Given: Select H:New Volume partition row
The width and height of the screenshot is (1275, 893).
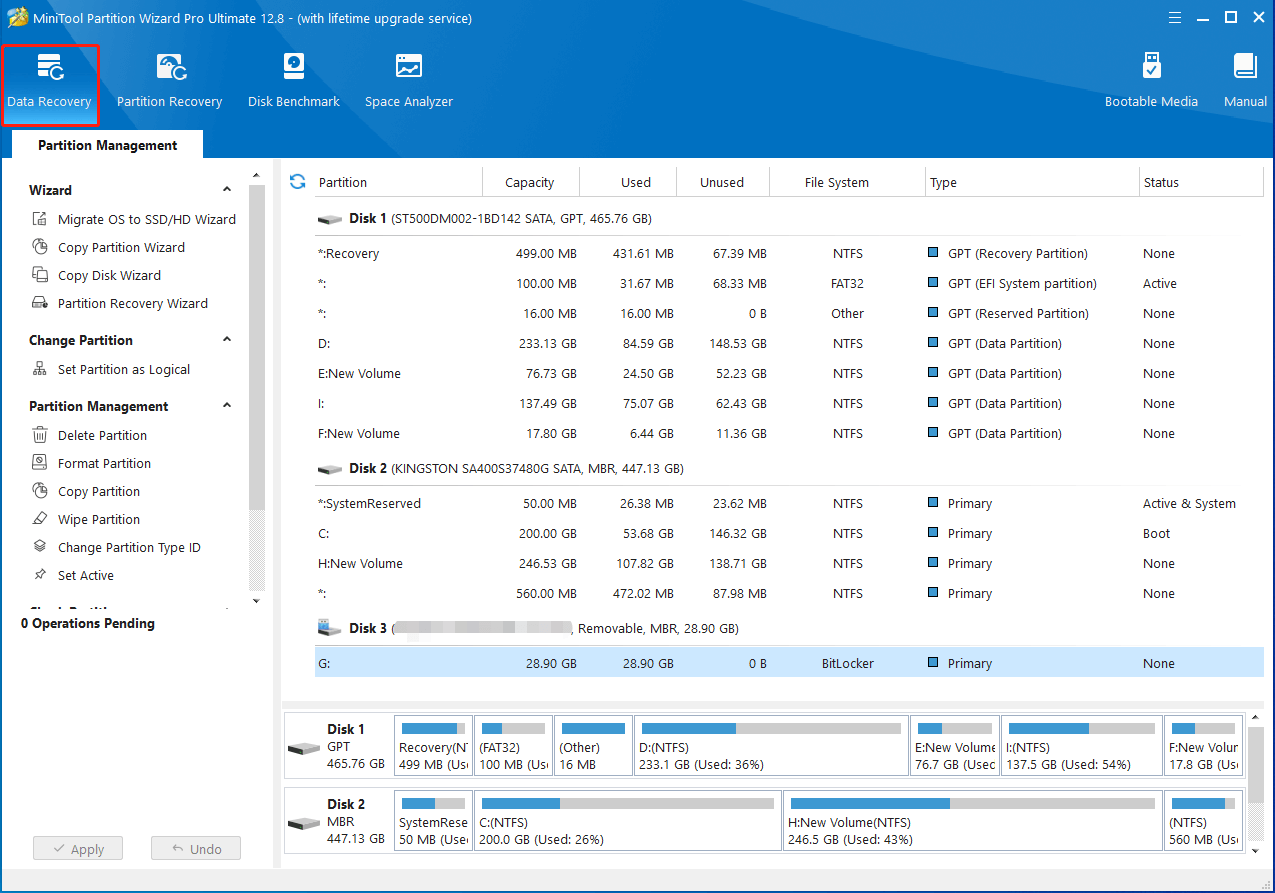Looking at the screenshot, I should coord(789,563).
